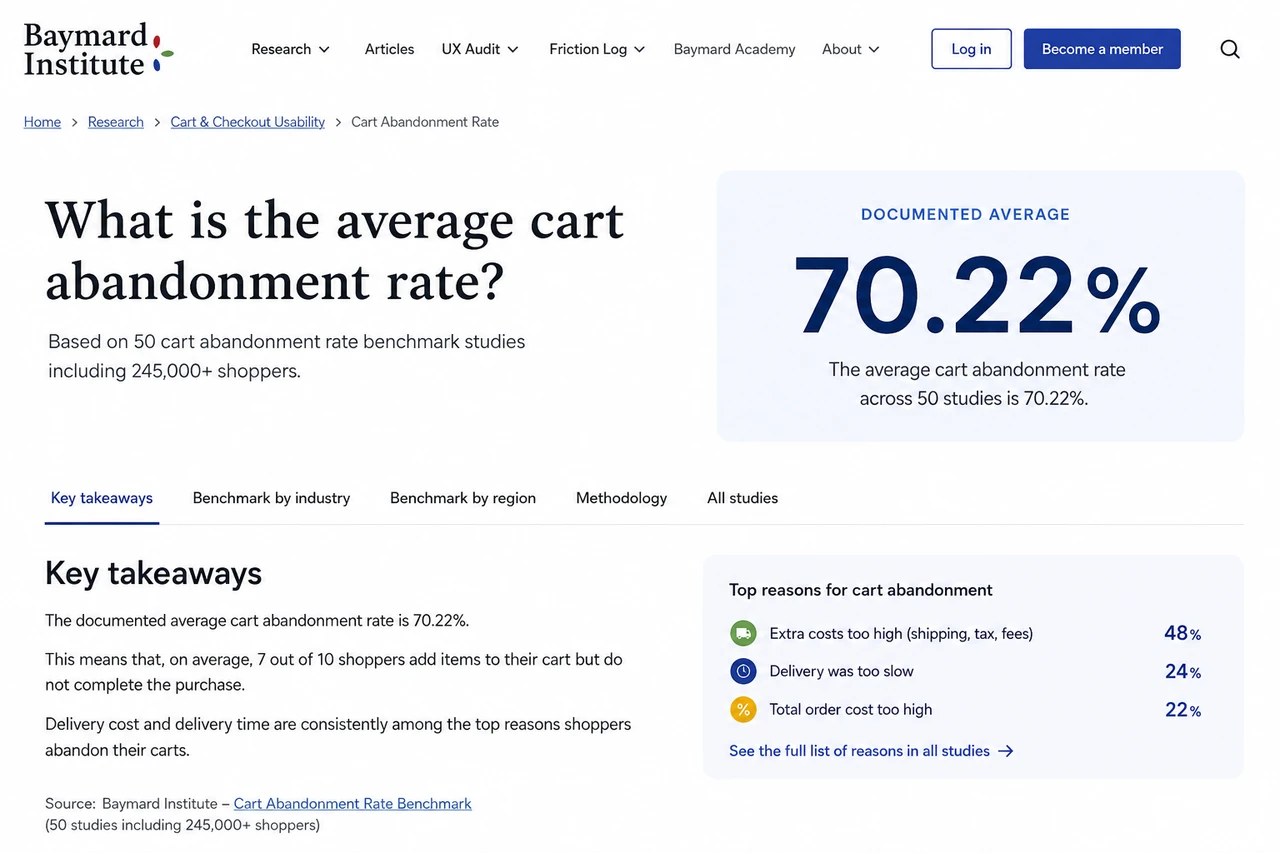Click the 48% extra costs value
The image size is (1280, 853).
point(1182,633)
